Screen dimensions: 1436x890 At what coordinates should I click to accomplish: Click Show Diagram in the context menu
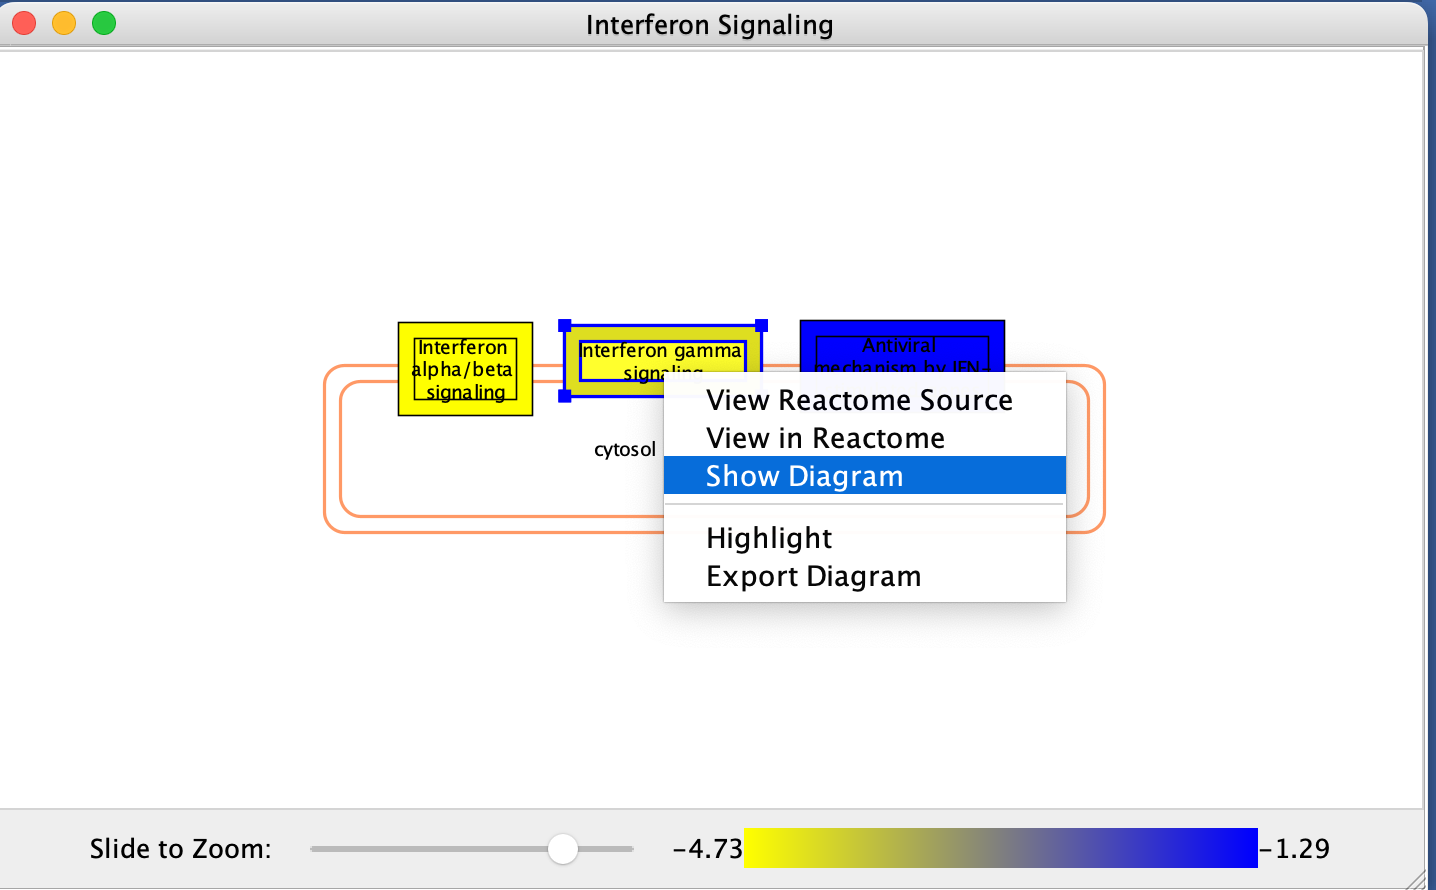(x=804, y=476)
